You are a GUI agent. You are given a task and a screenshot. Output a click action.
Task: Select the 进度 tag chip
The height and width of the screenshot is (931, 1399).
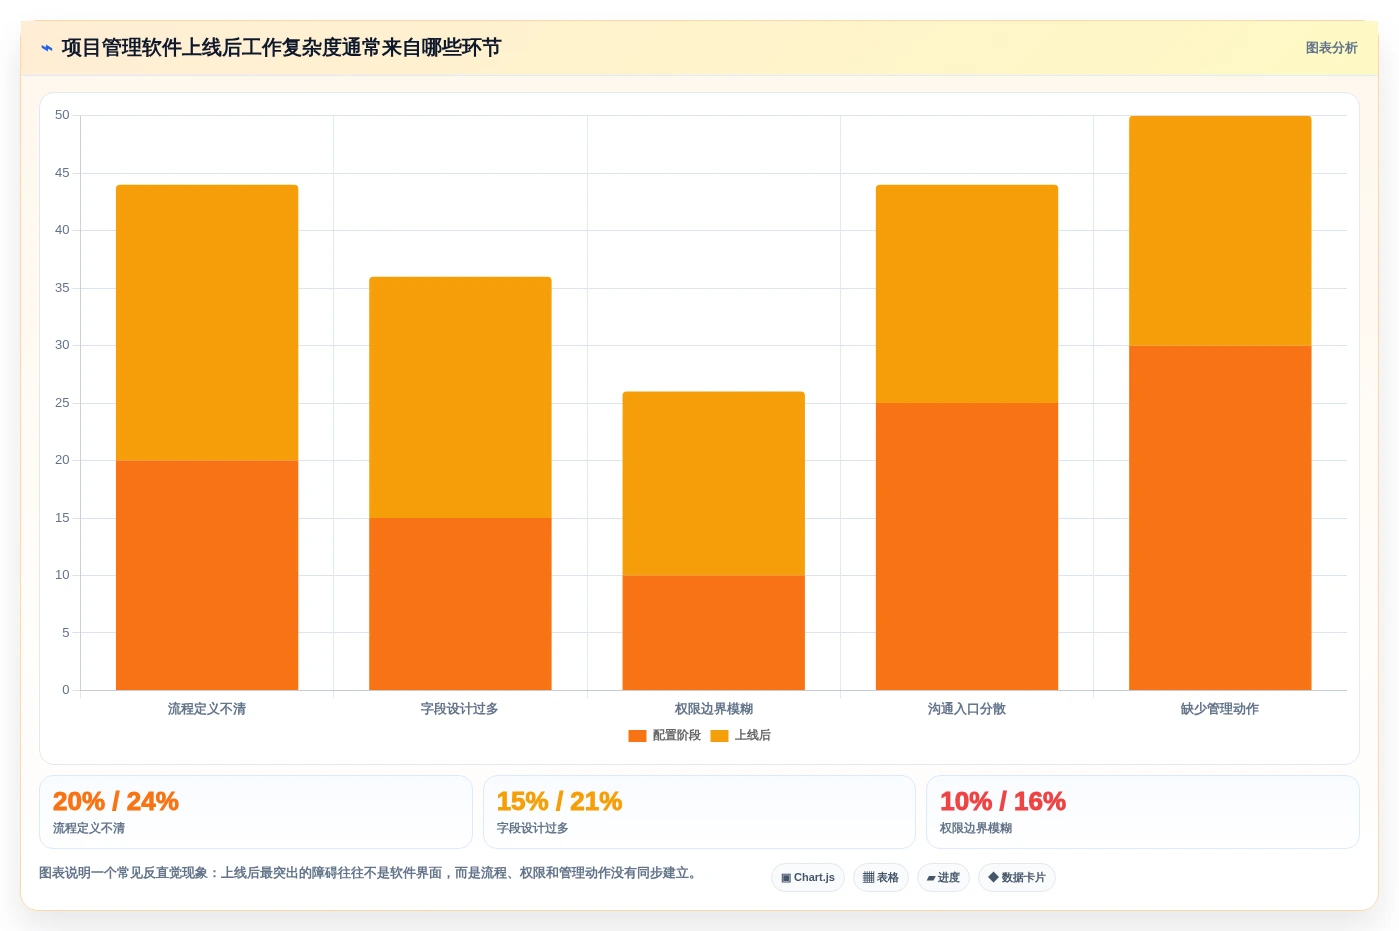943,878
